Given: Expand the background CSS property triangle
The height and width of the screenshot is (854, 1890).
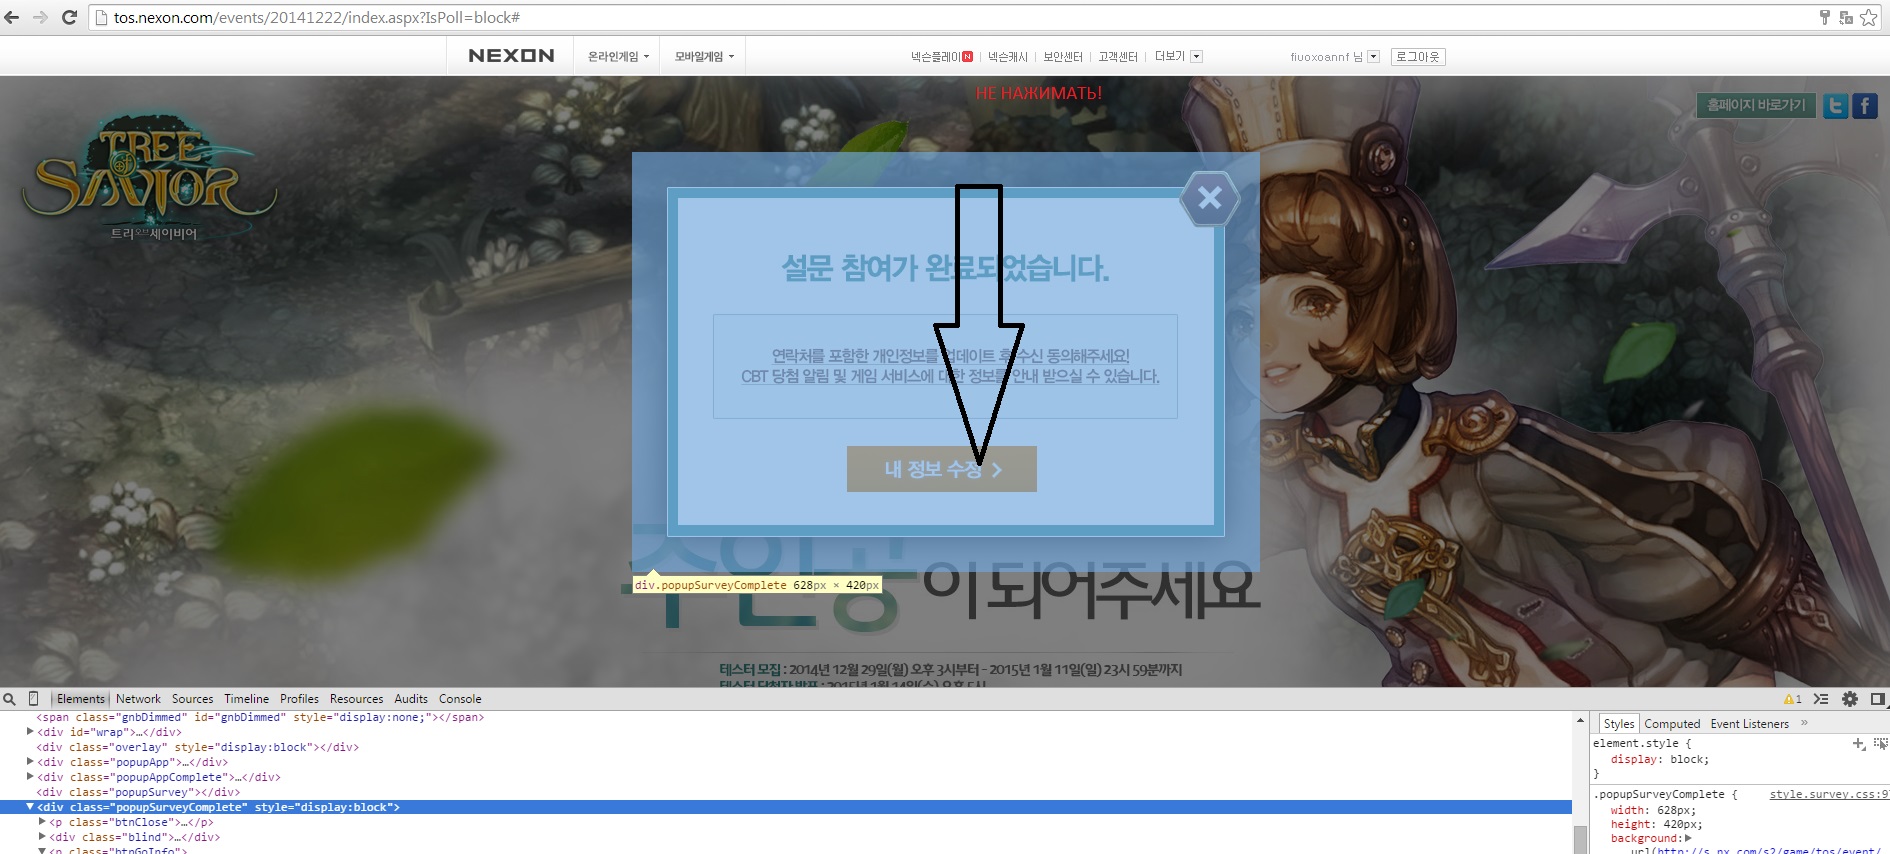Looking at the screenshot, I should pyautogui.click(x=1688, y=838).
